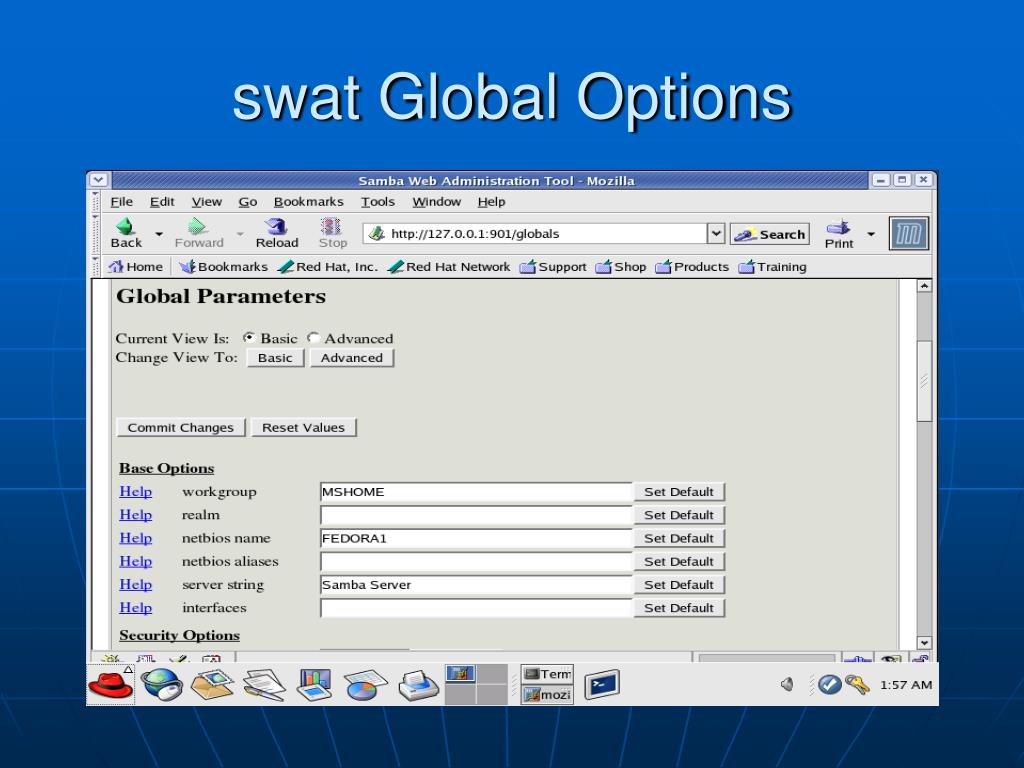1024x768 pixels.
Task: Open the Bookmarks menu
Action: coord(308,202)
